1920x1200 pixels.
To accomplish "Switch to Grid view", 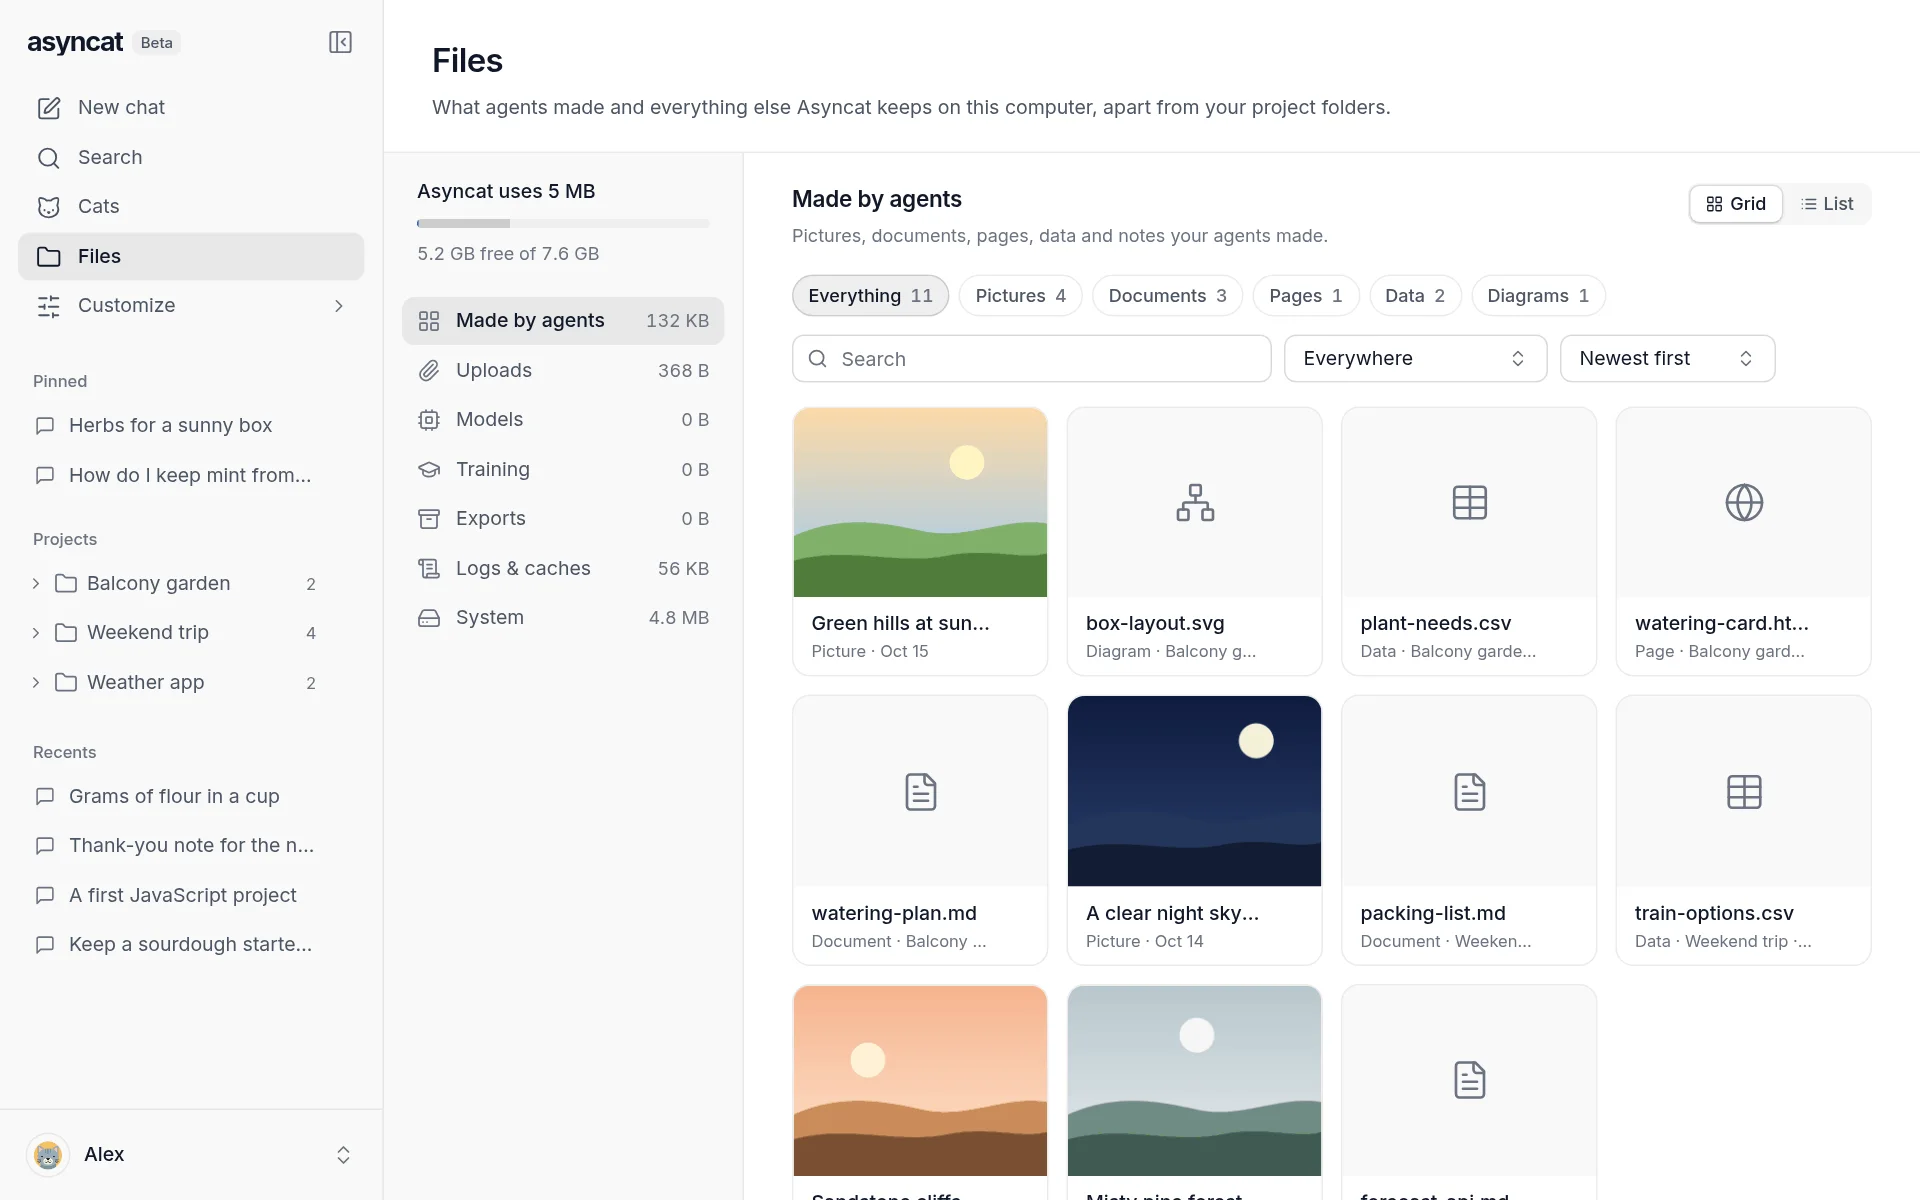I will point(1736,204).
